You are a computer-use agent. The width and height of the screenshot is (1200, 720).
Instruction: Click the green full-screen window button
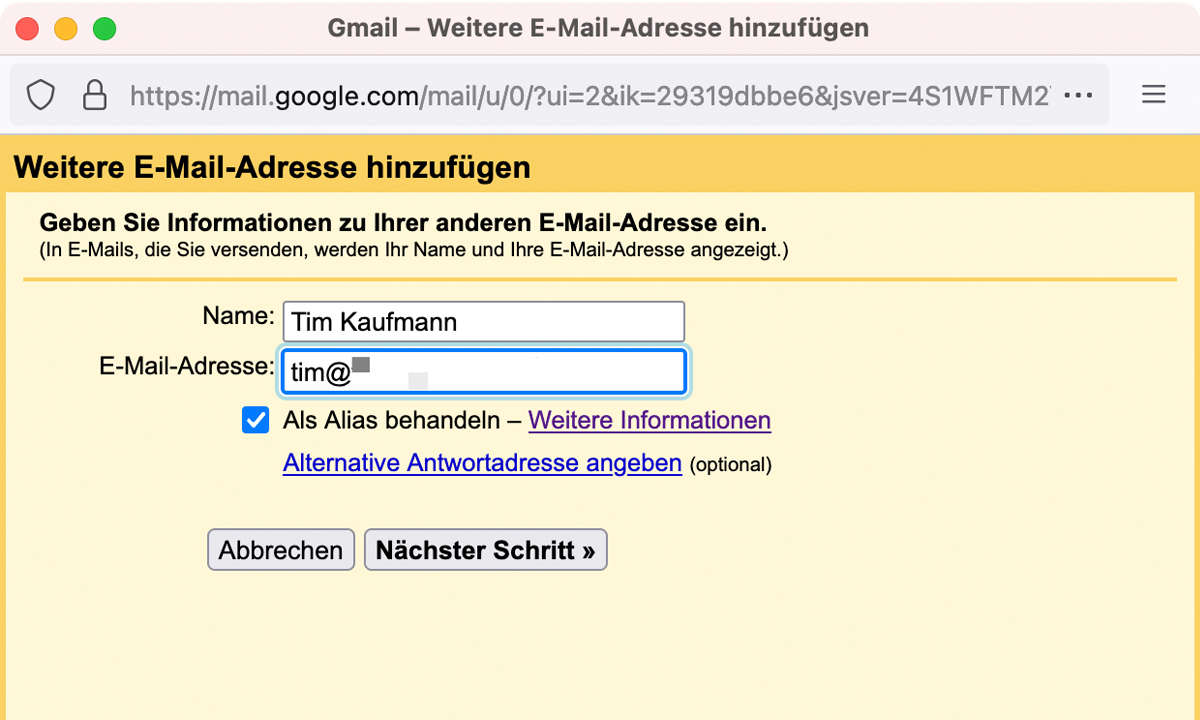coord(104,29)
